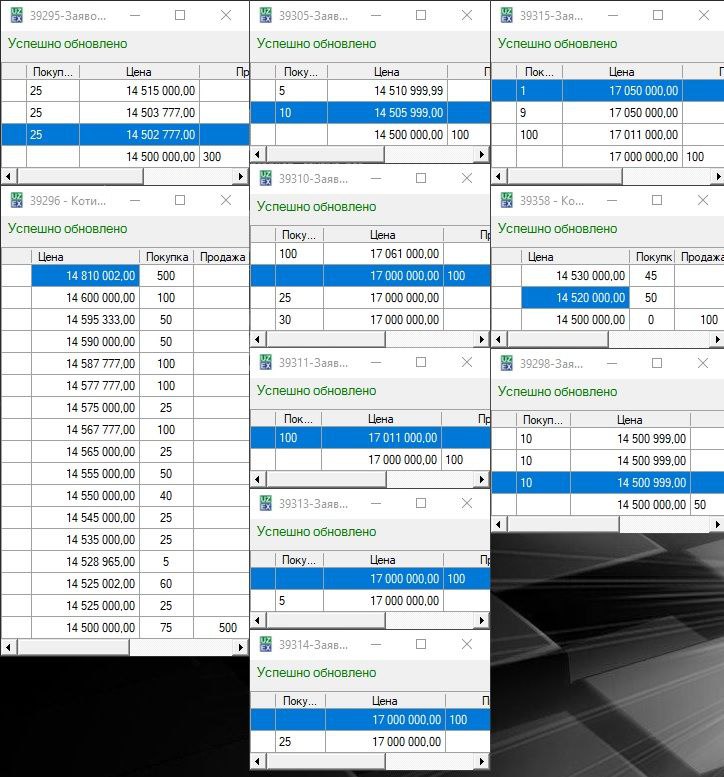
Task: Click right scroll arrow in window 39295
Action: point(240,177)
